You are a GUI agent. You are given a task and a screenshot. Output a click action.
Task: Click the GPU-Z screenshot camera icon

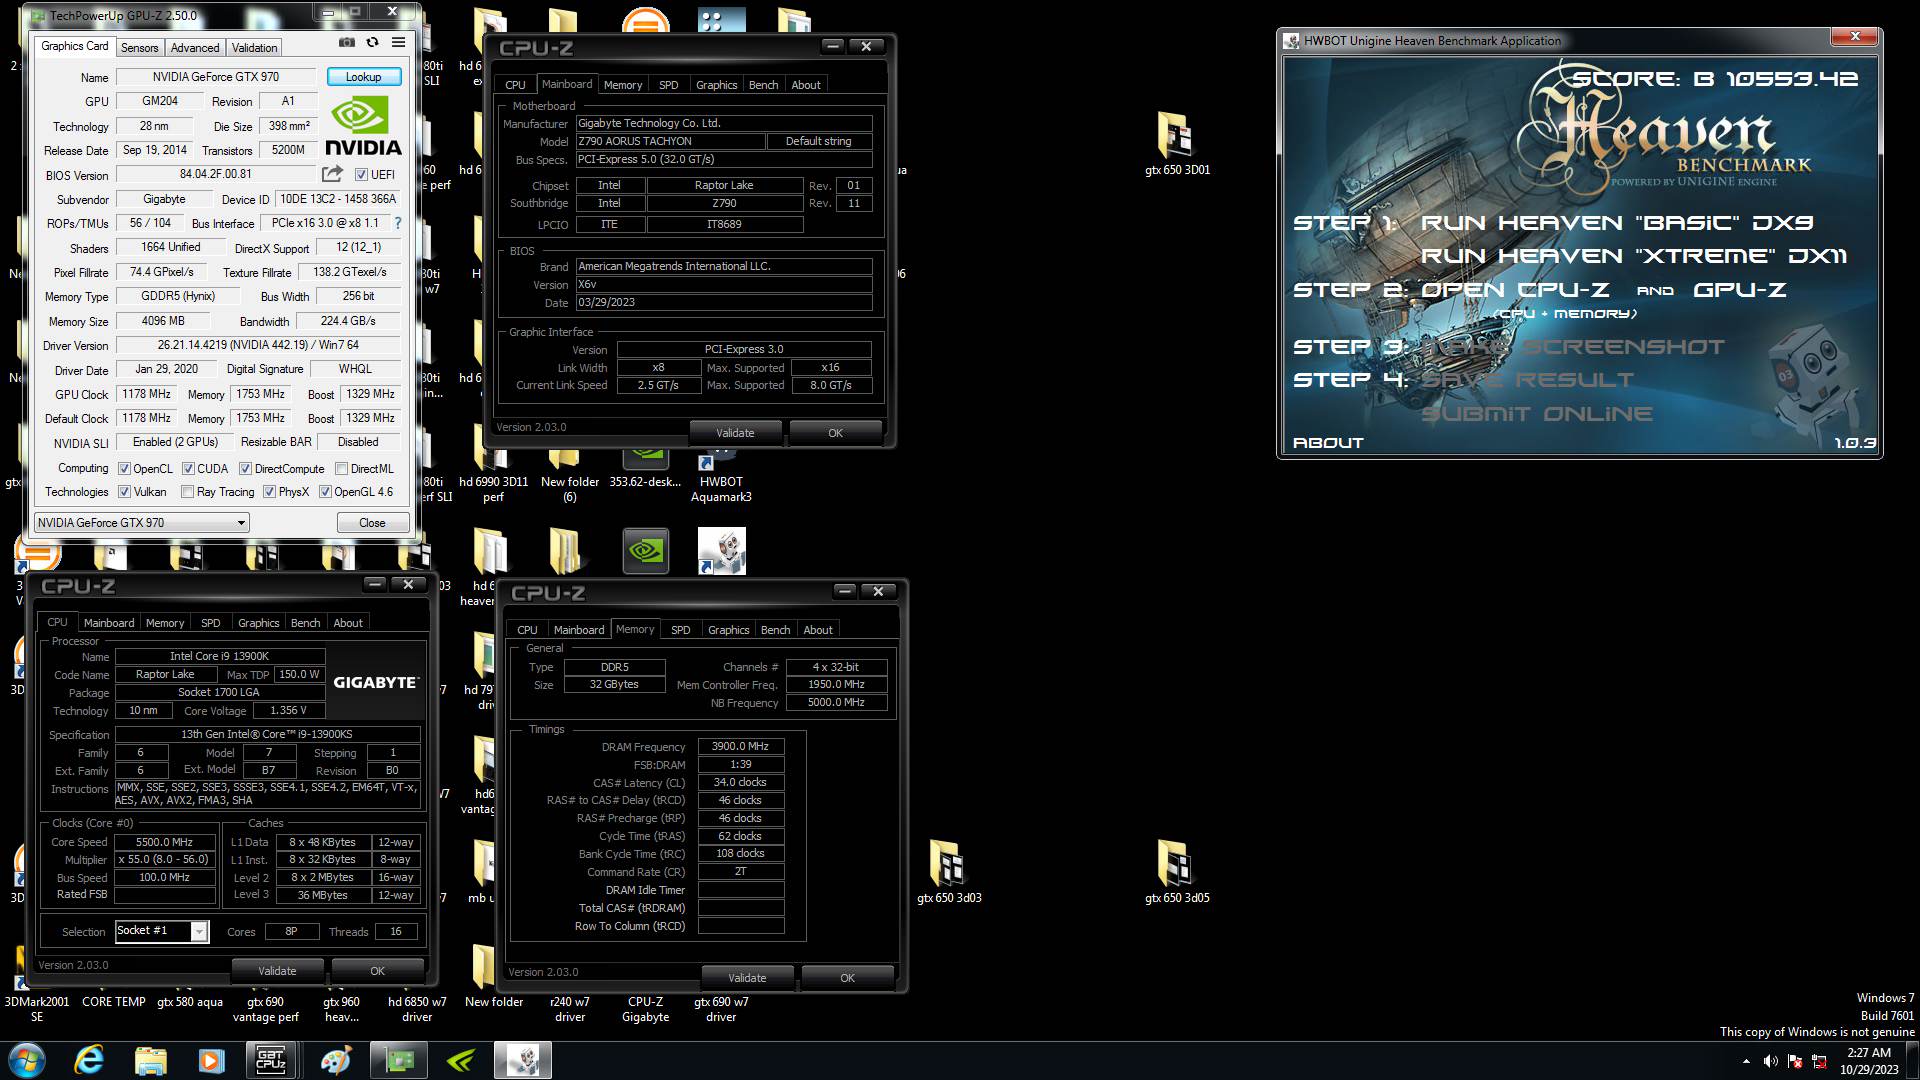[347, 43]
